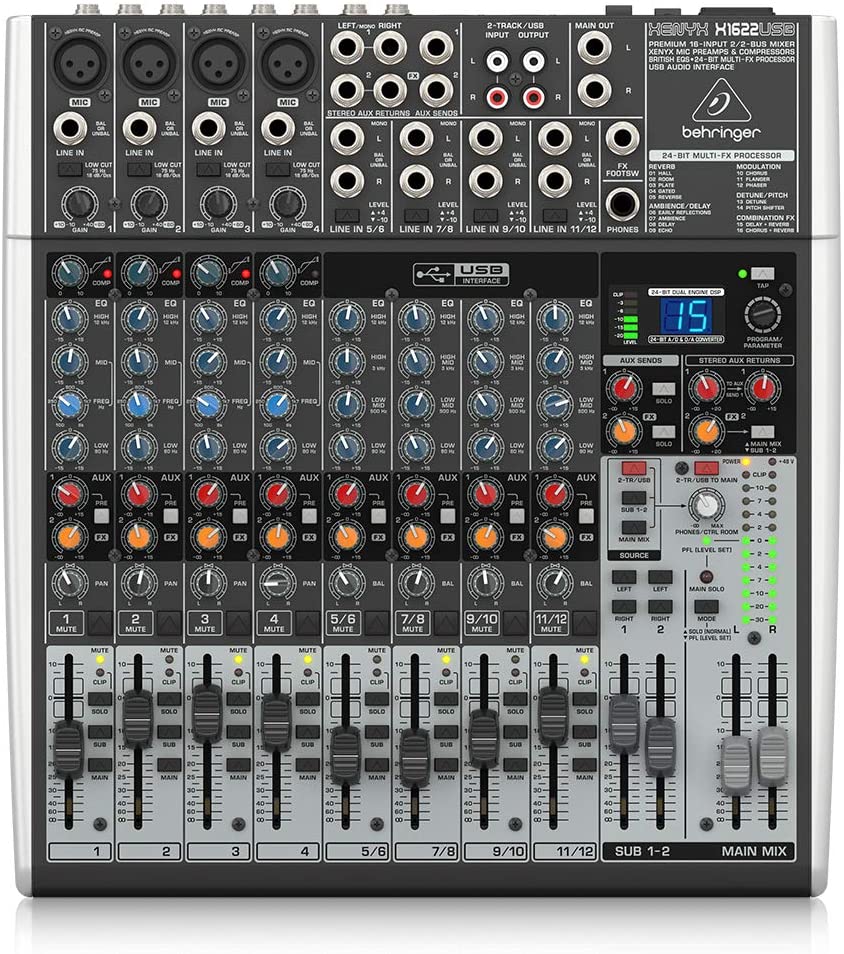Click the orange STEREO AUX RETURNS 2 knob
The image size is (844, 954).
tap(706, 431)
